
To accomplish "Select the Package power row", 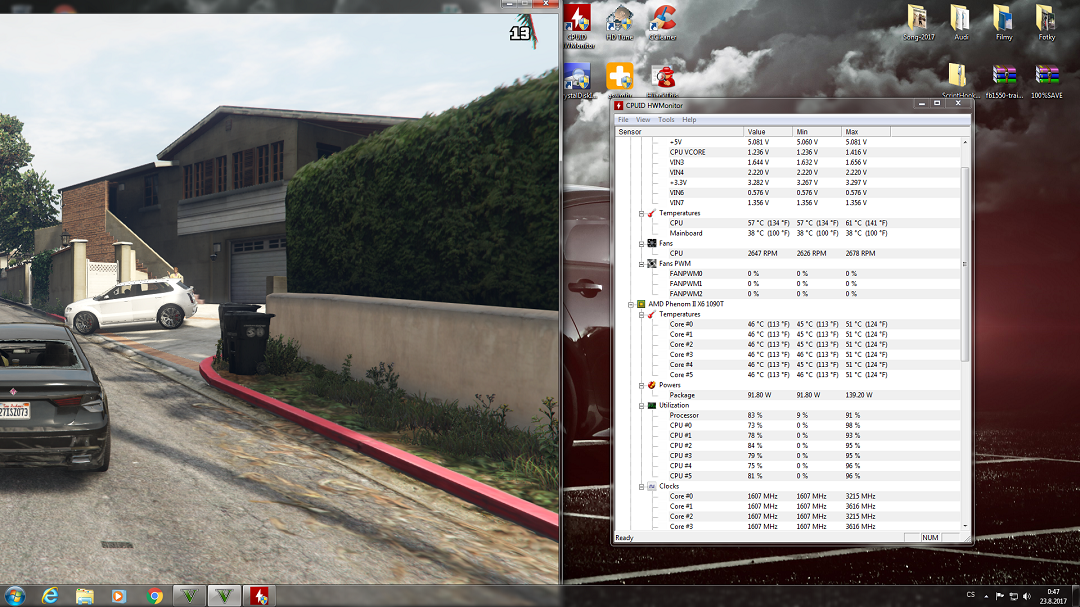I will coord(788,395).
